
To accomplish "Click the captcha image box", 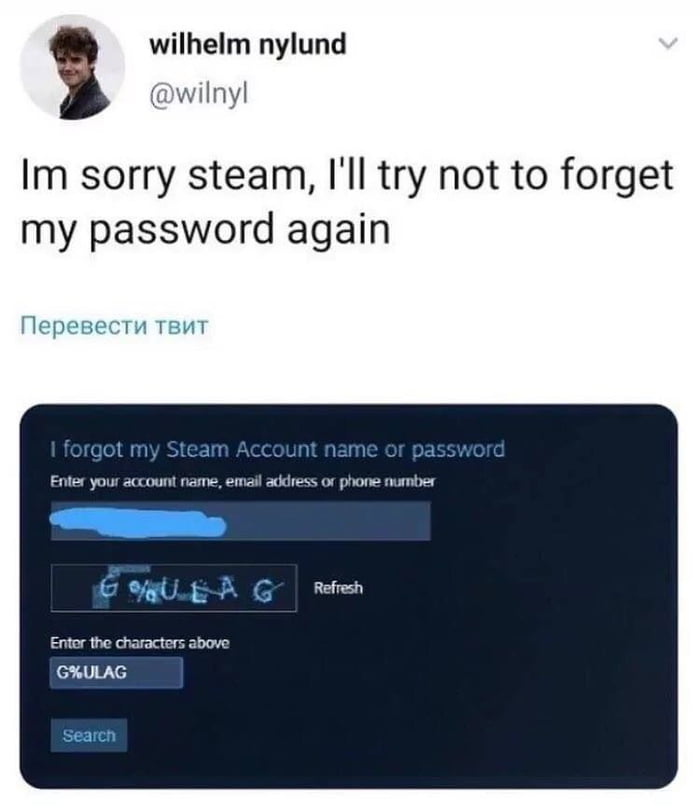I will [x=174, y=588].
